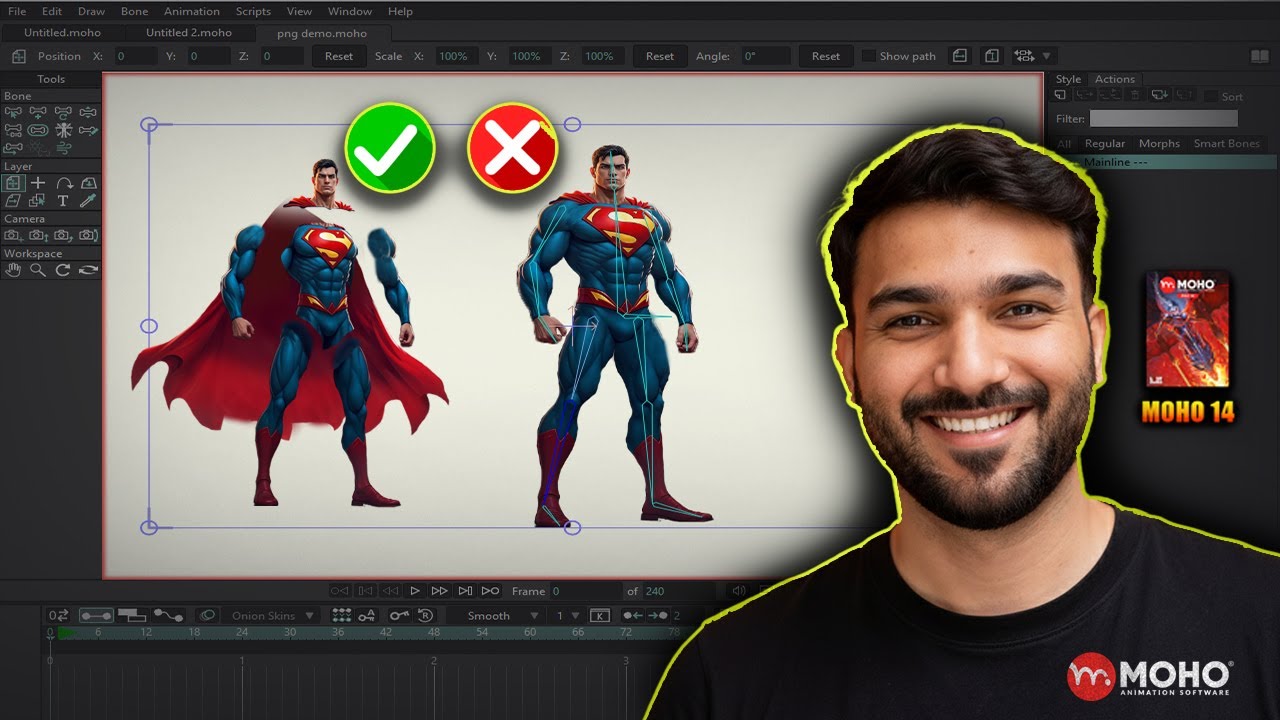Enable the Show path checkbox
This screenshot has width=1280, height=720.
(868, 56)
